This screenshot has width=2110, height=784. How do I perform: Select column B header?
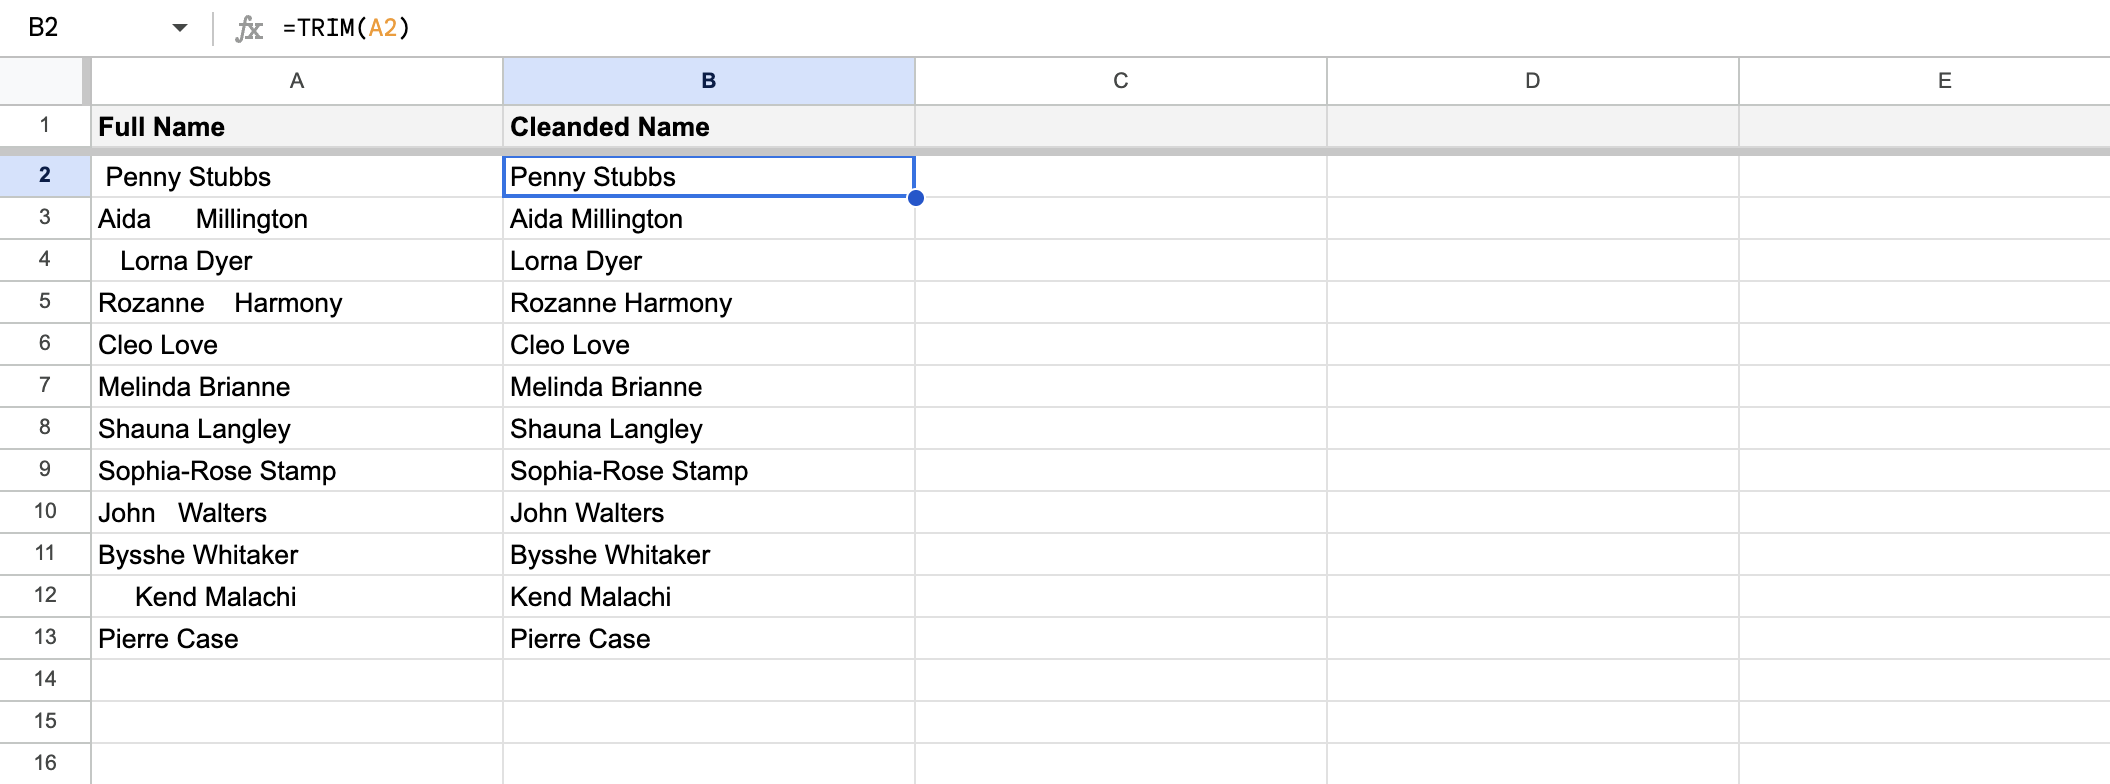[x=709, y=81]
